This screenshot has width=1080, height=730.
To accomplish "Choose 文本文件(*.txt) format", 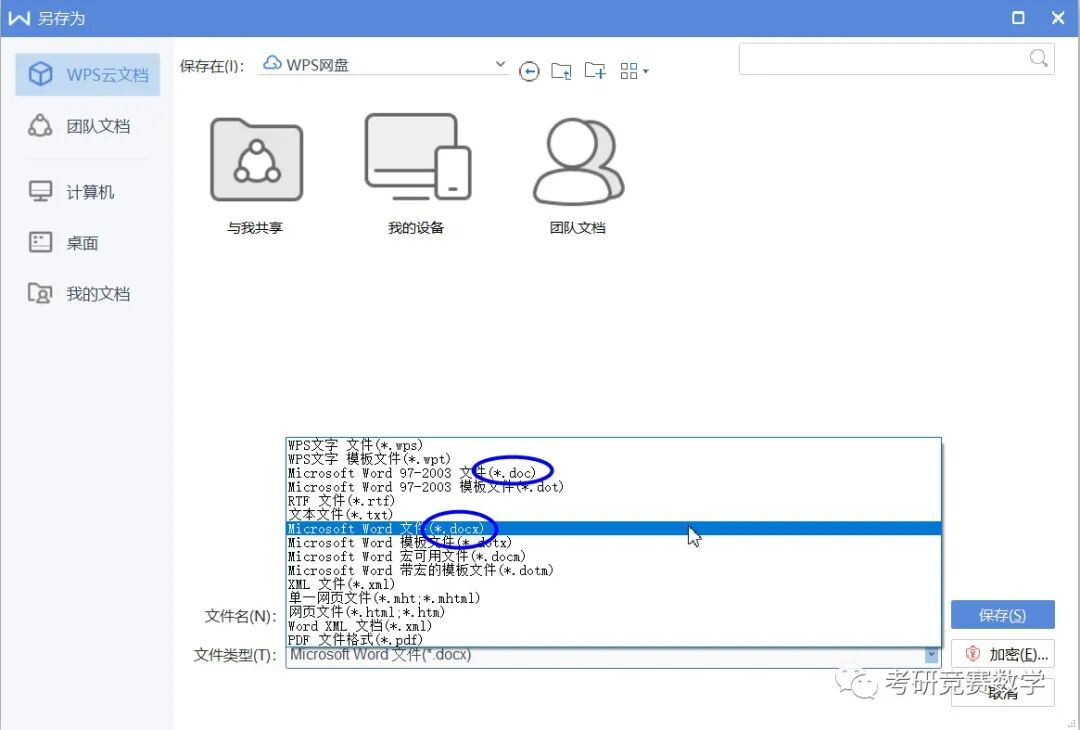I will point(613,514).
